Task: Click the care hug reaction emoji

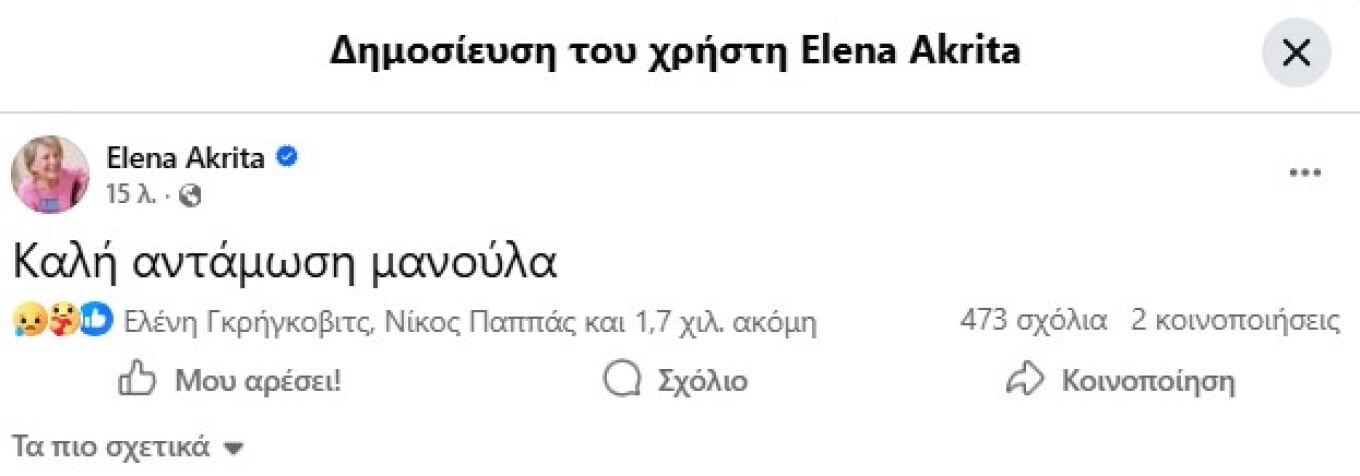Action: [63, 322]
